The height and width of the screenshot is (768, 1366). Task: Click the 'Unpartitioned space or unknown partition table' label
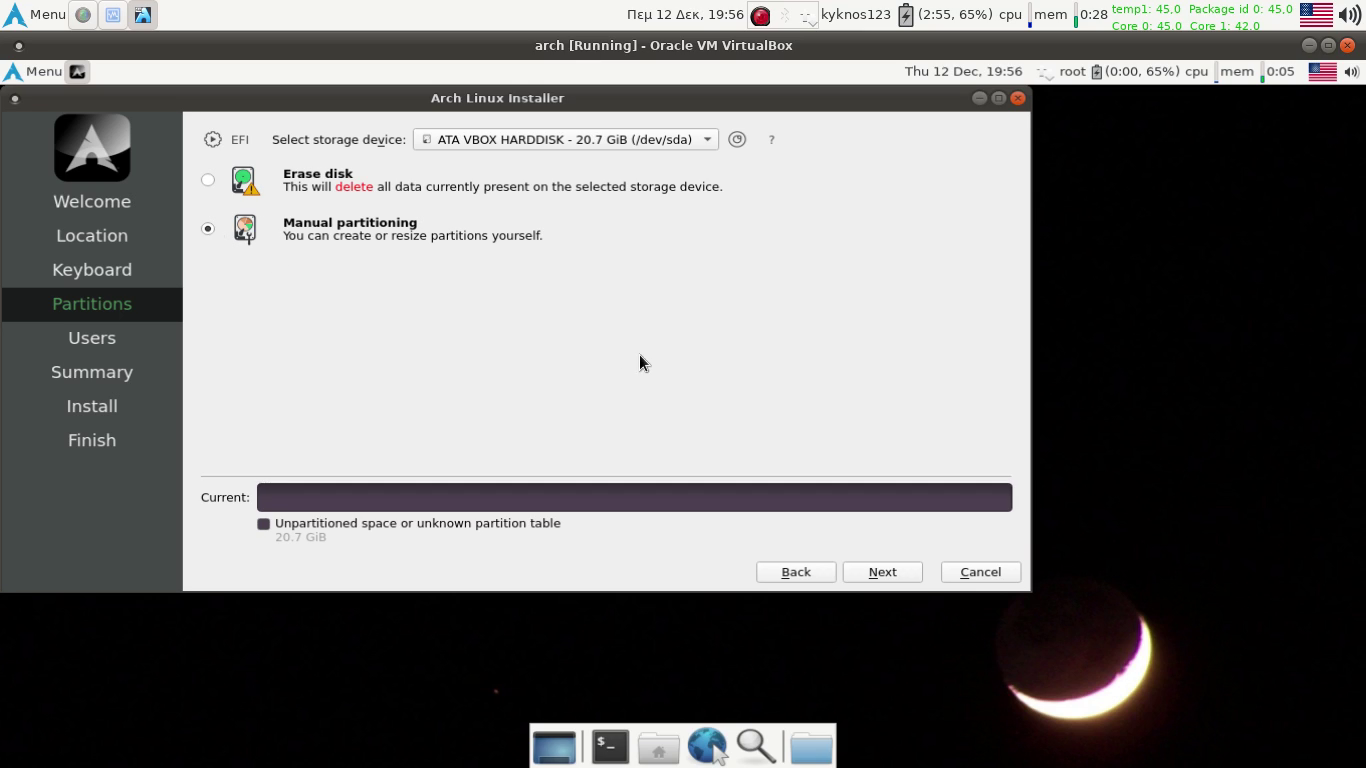(418, 523)
